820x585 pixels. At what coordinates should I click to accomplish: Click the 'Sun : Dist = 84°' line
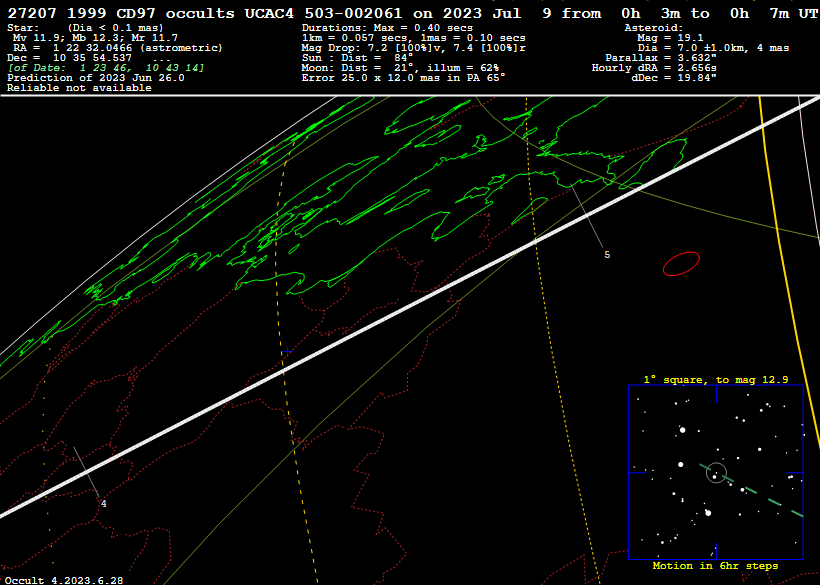[x=358, y=58]
